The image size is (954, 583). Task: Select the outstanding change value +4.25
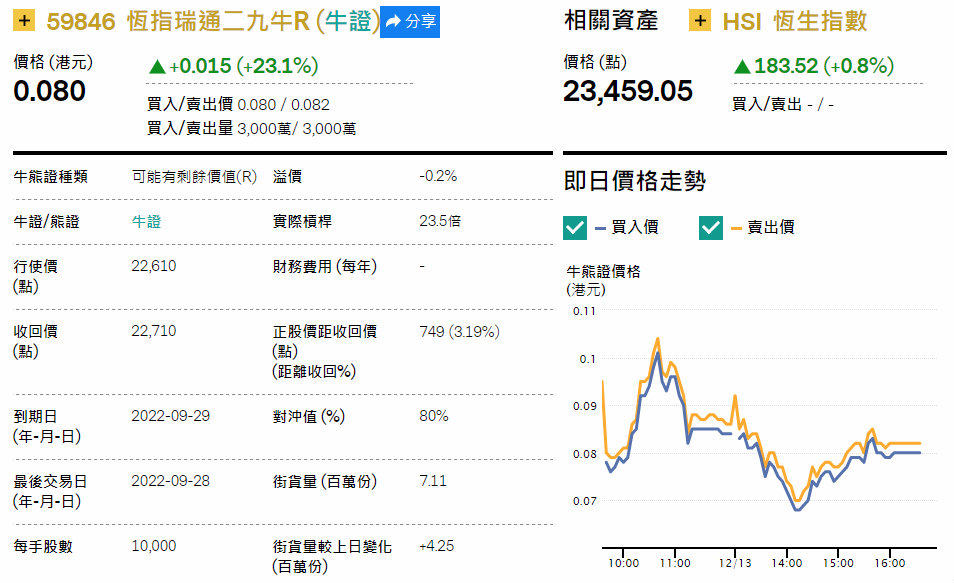coord(436,546)
